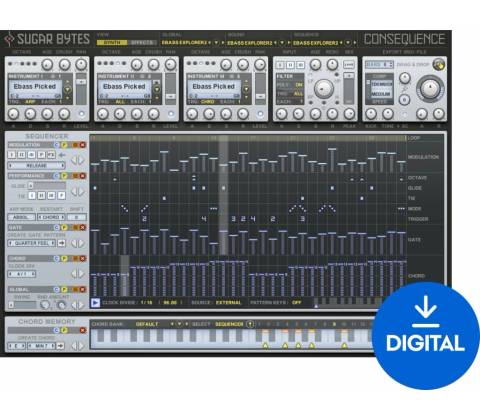480x420 pixels.
Task: Select filter input II button
Action: pyautogui.click(x=290, y=65)
